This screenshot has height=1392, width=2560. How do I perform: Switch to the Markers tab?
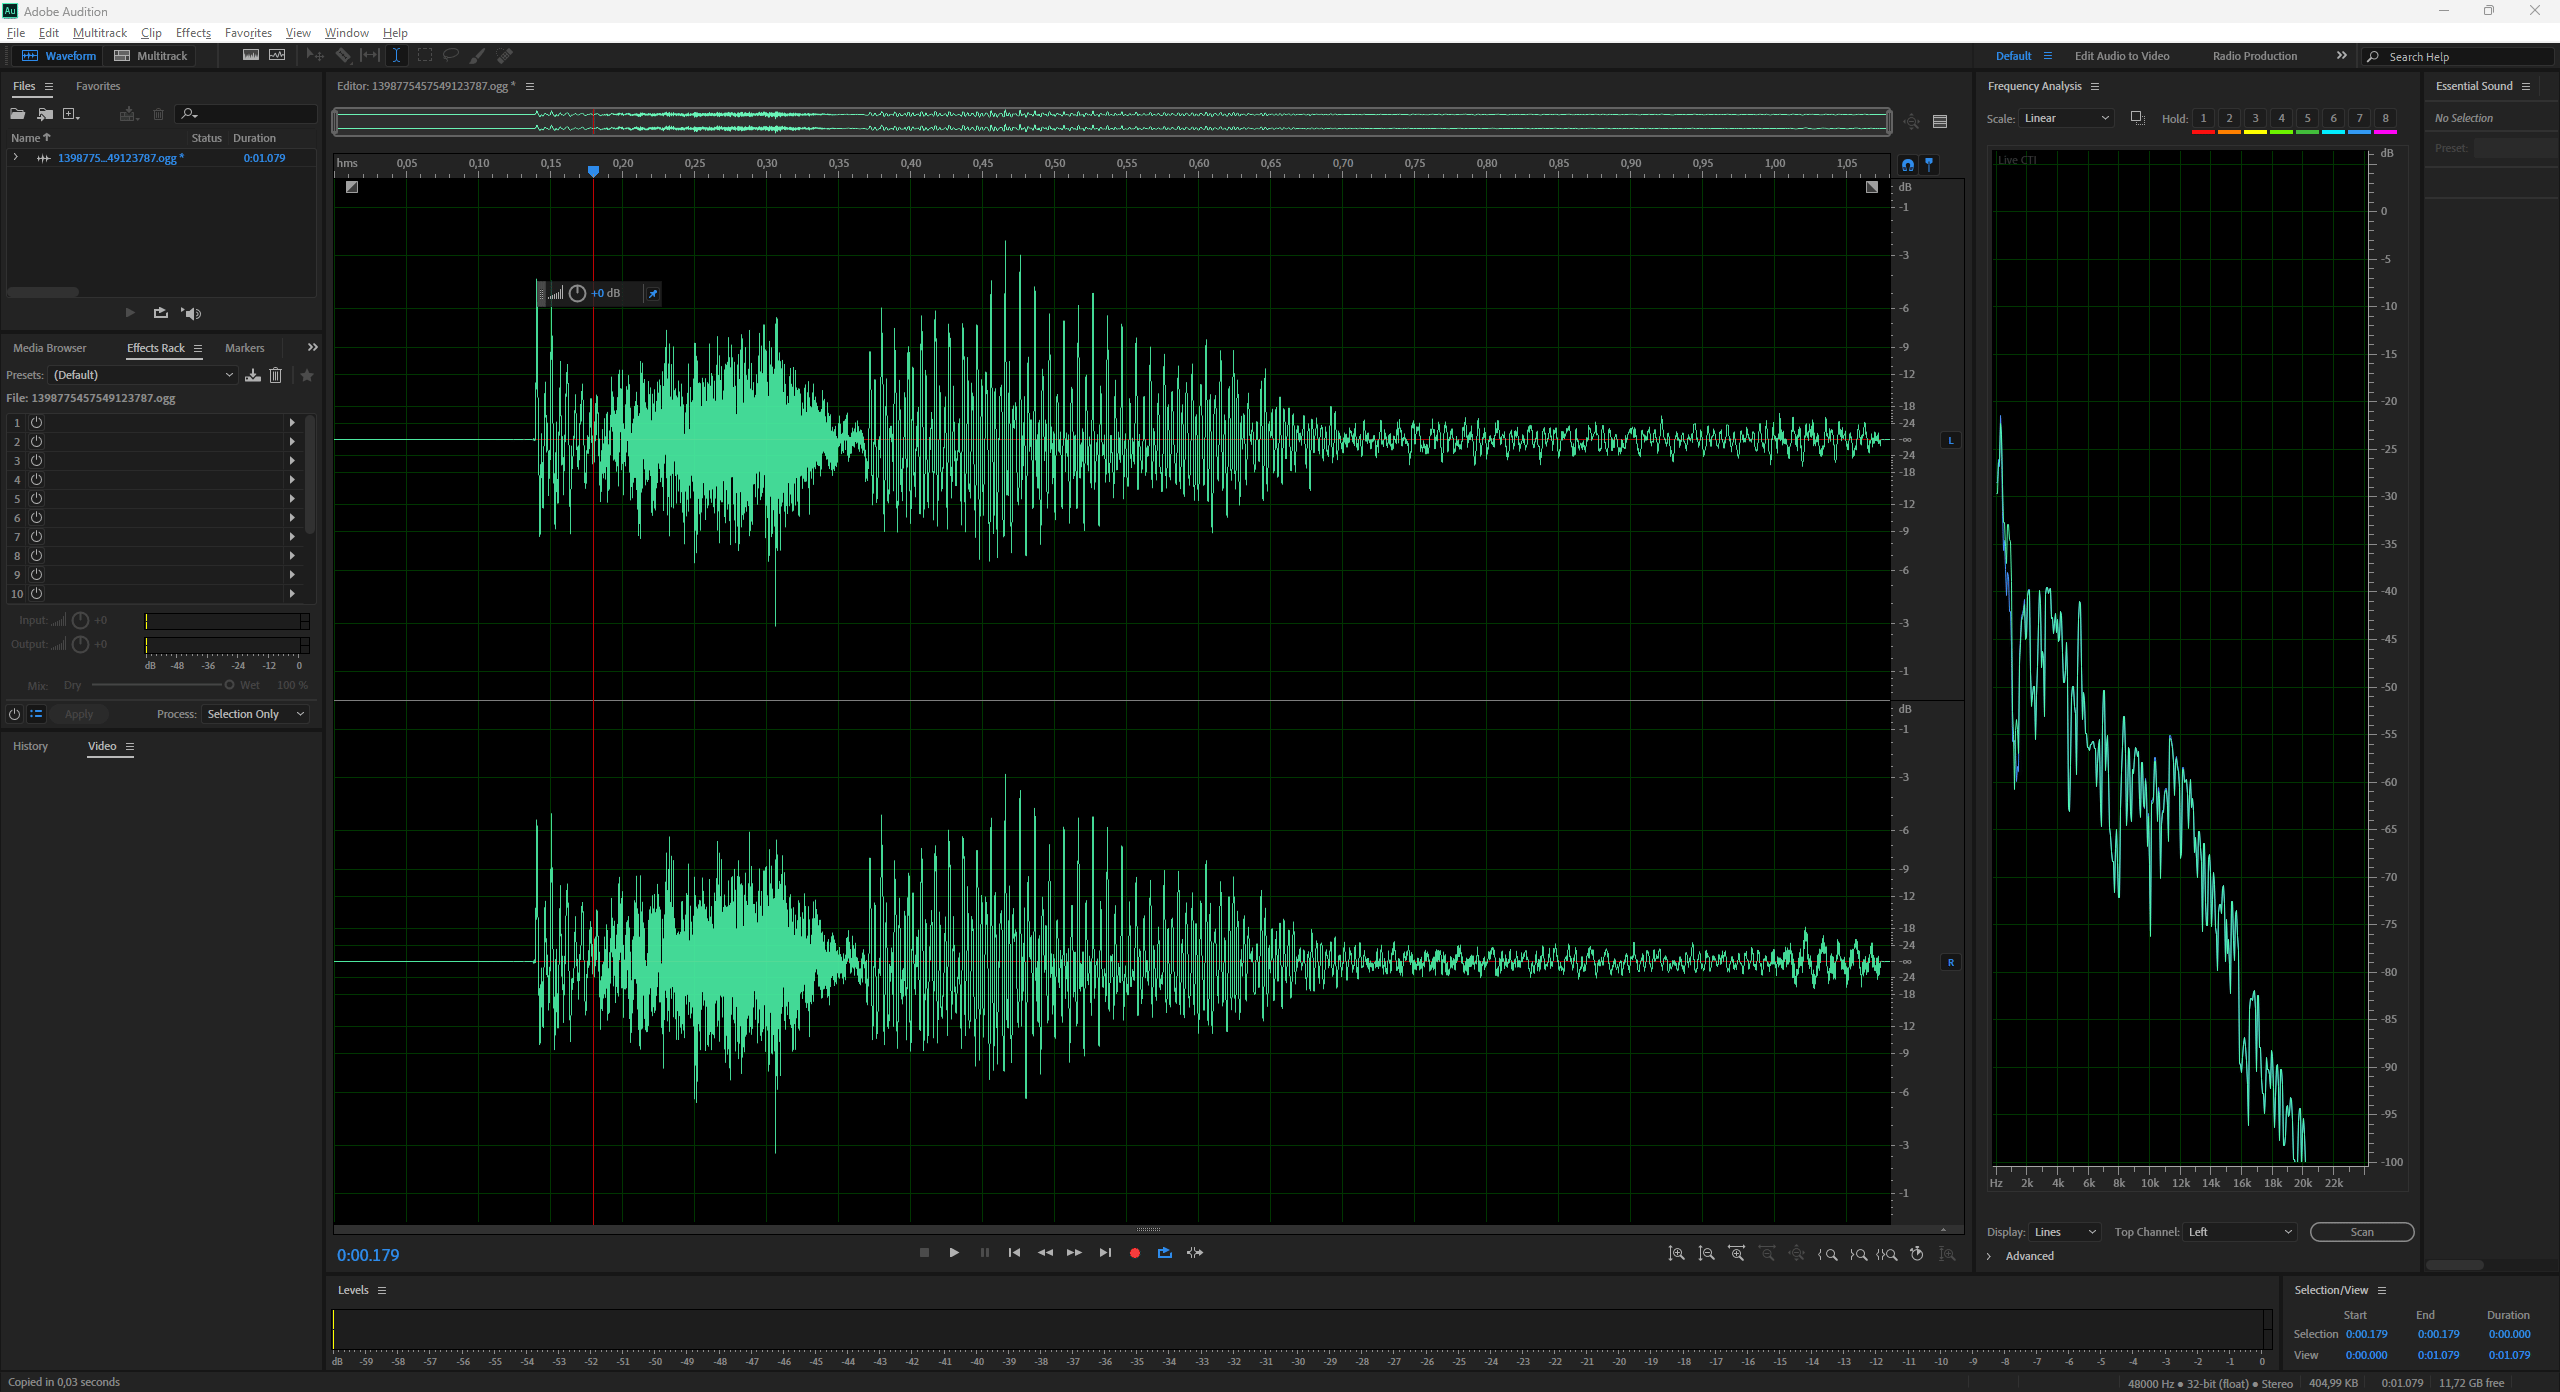[x=244, y=348]
